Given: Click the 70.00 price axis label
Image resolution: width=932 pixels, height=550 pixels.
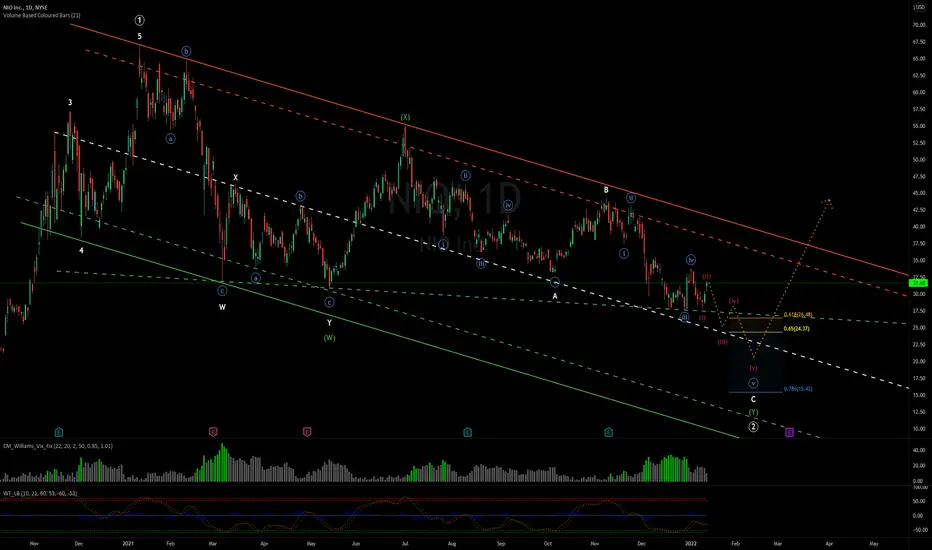Looking at the screenshot, I should pyautogui.click(x=919, y=25).
